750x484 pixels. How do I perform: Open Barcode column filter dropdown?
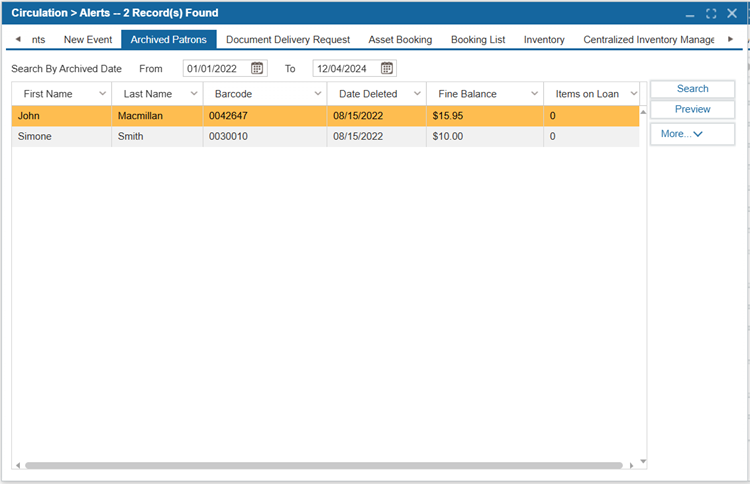point(318,94)
